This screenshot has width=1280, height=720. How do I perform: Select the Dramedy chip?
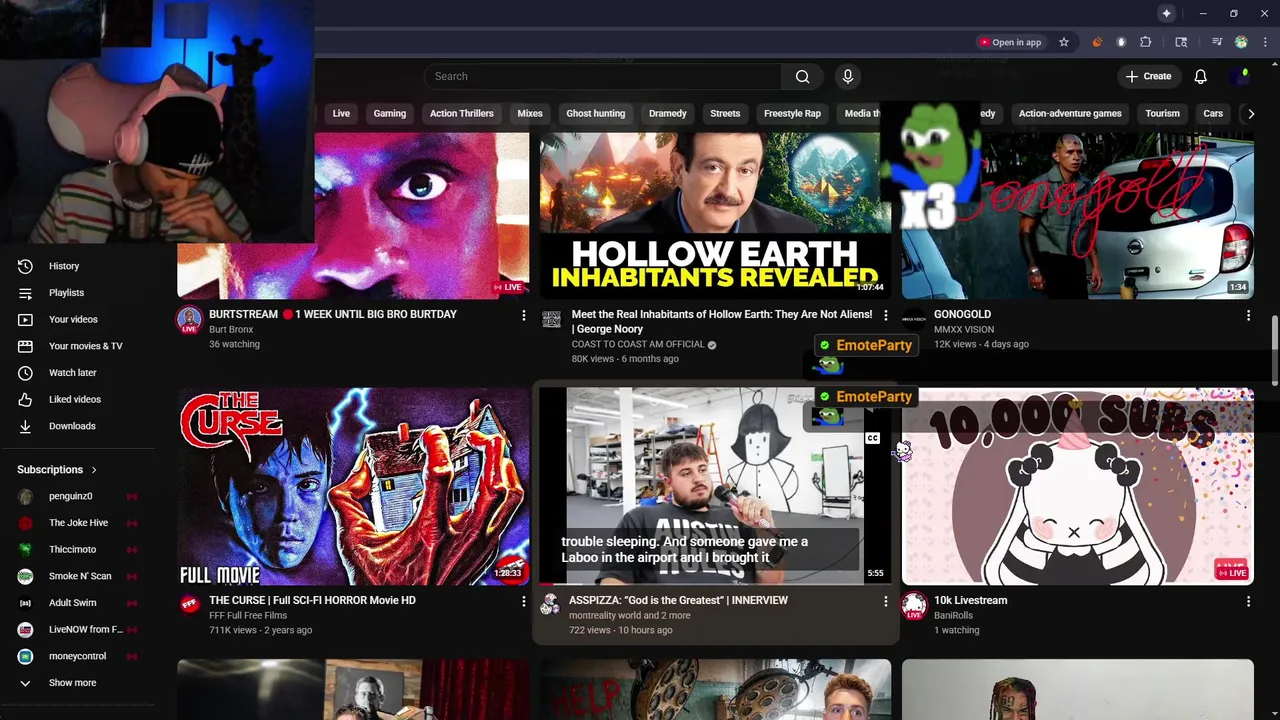[x=668, y=114]
